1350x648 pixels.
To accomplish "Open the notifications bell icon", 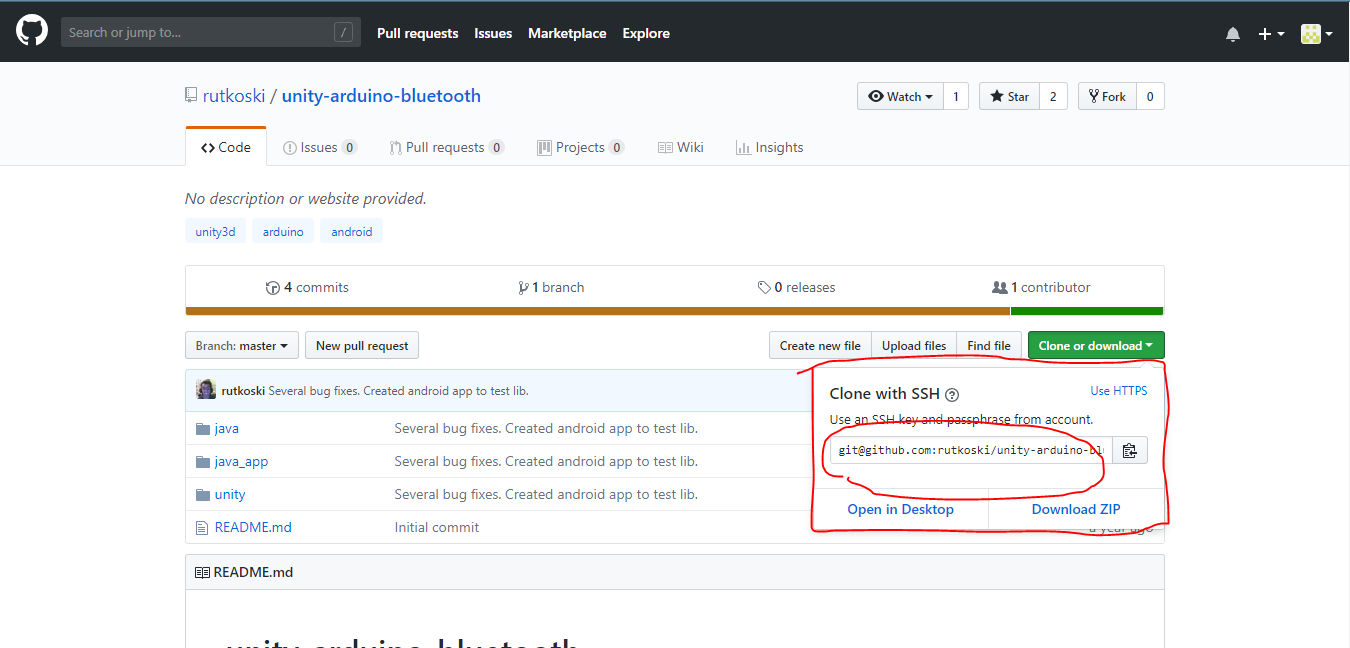I will pyautogui.click(x=1233, y=34).
